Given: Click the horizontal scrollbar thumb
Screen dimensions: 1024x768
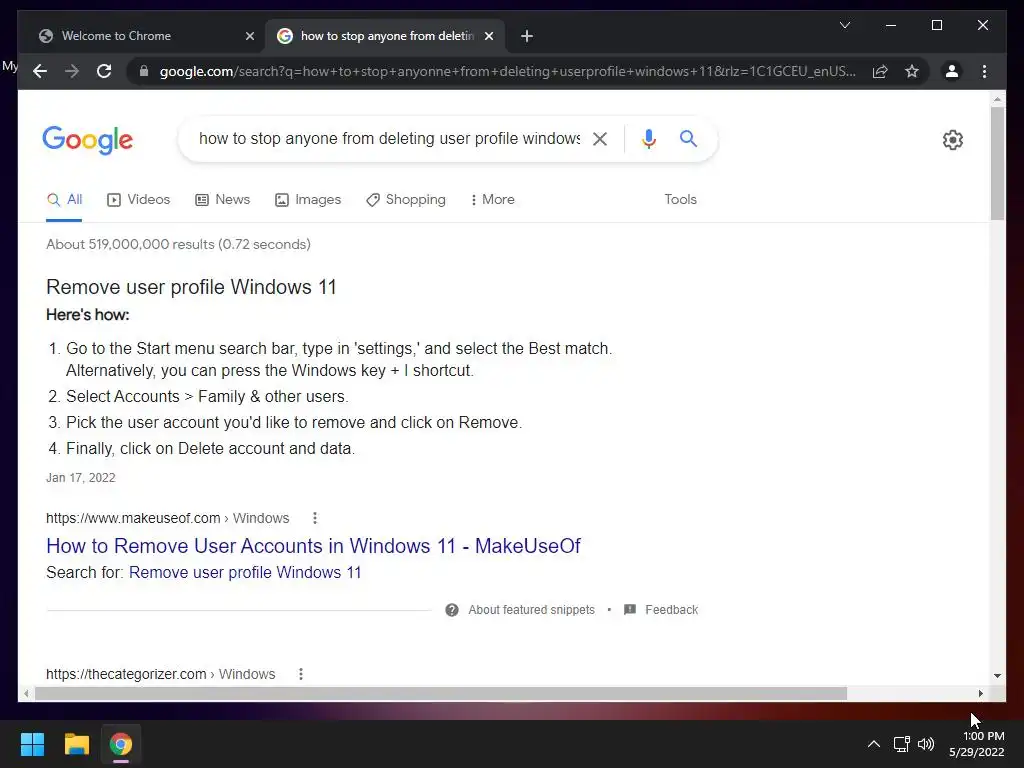Looking at the screenshot, I should click(441, 694).
